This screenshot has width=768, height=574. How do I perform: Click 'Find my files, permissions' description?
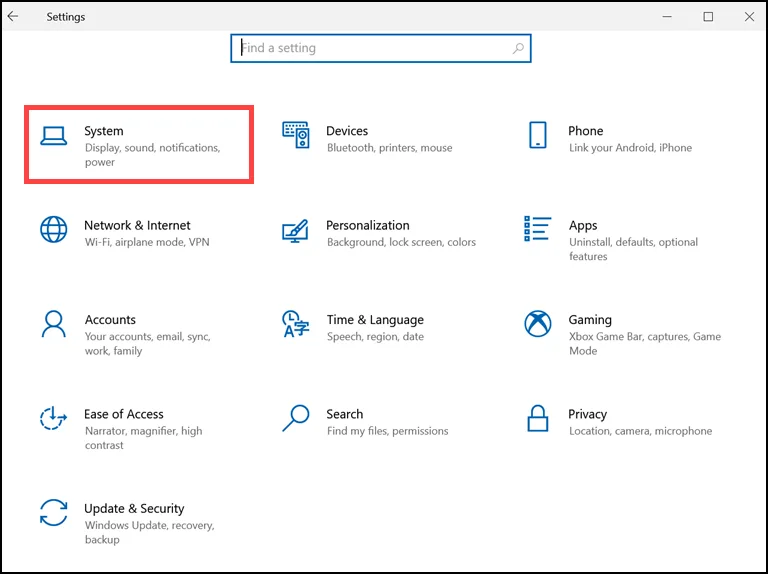tap(387, 431)
